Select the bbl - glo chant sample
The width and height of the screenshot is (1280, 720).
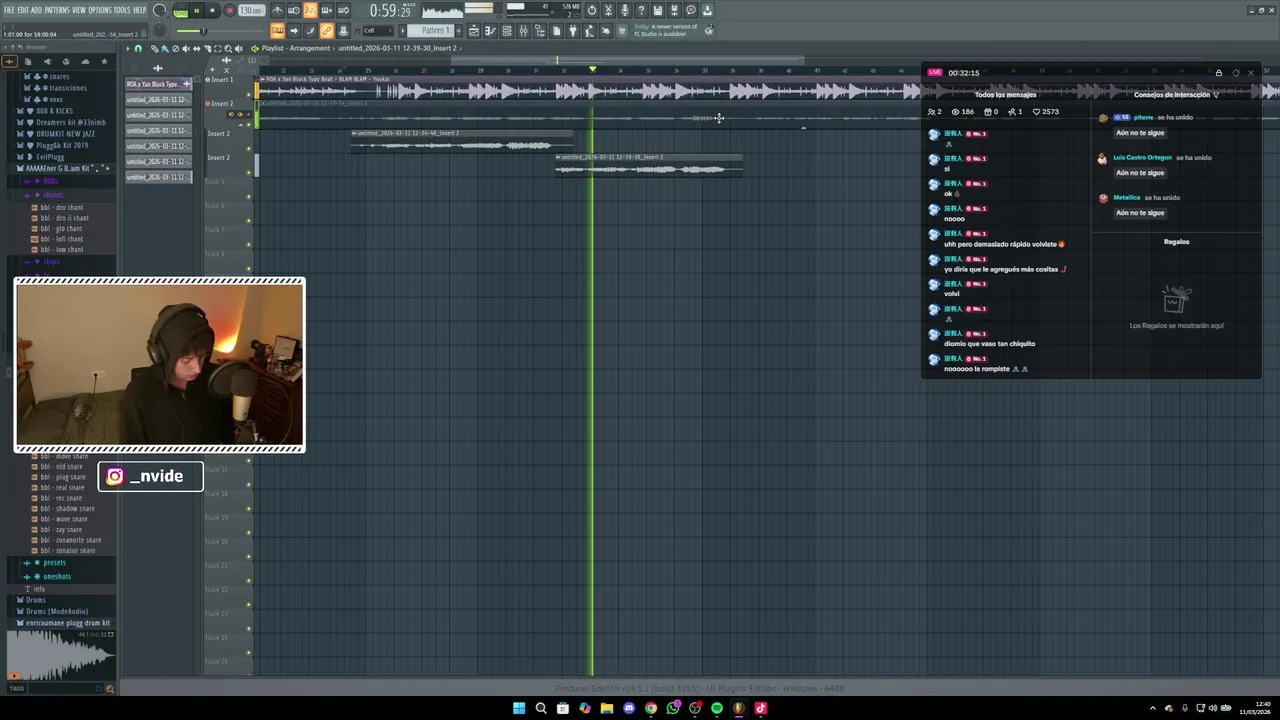62,228
